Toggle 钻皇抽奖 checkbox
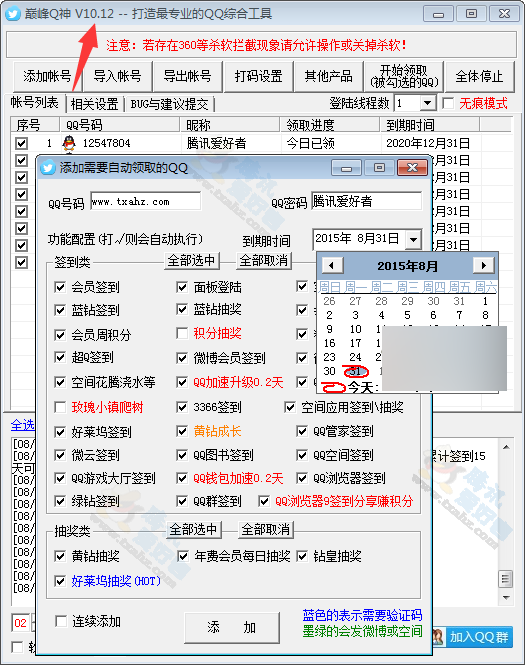 [302, 556]
